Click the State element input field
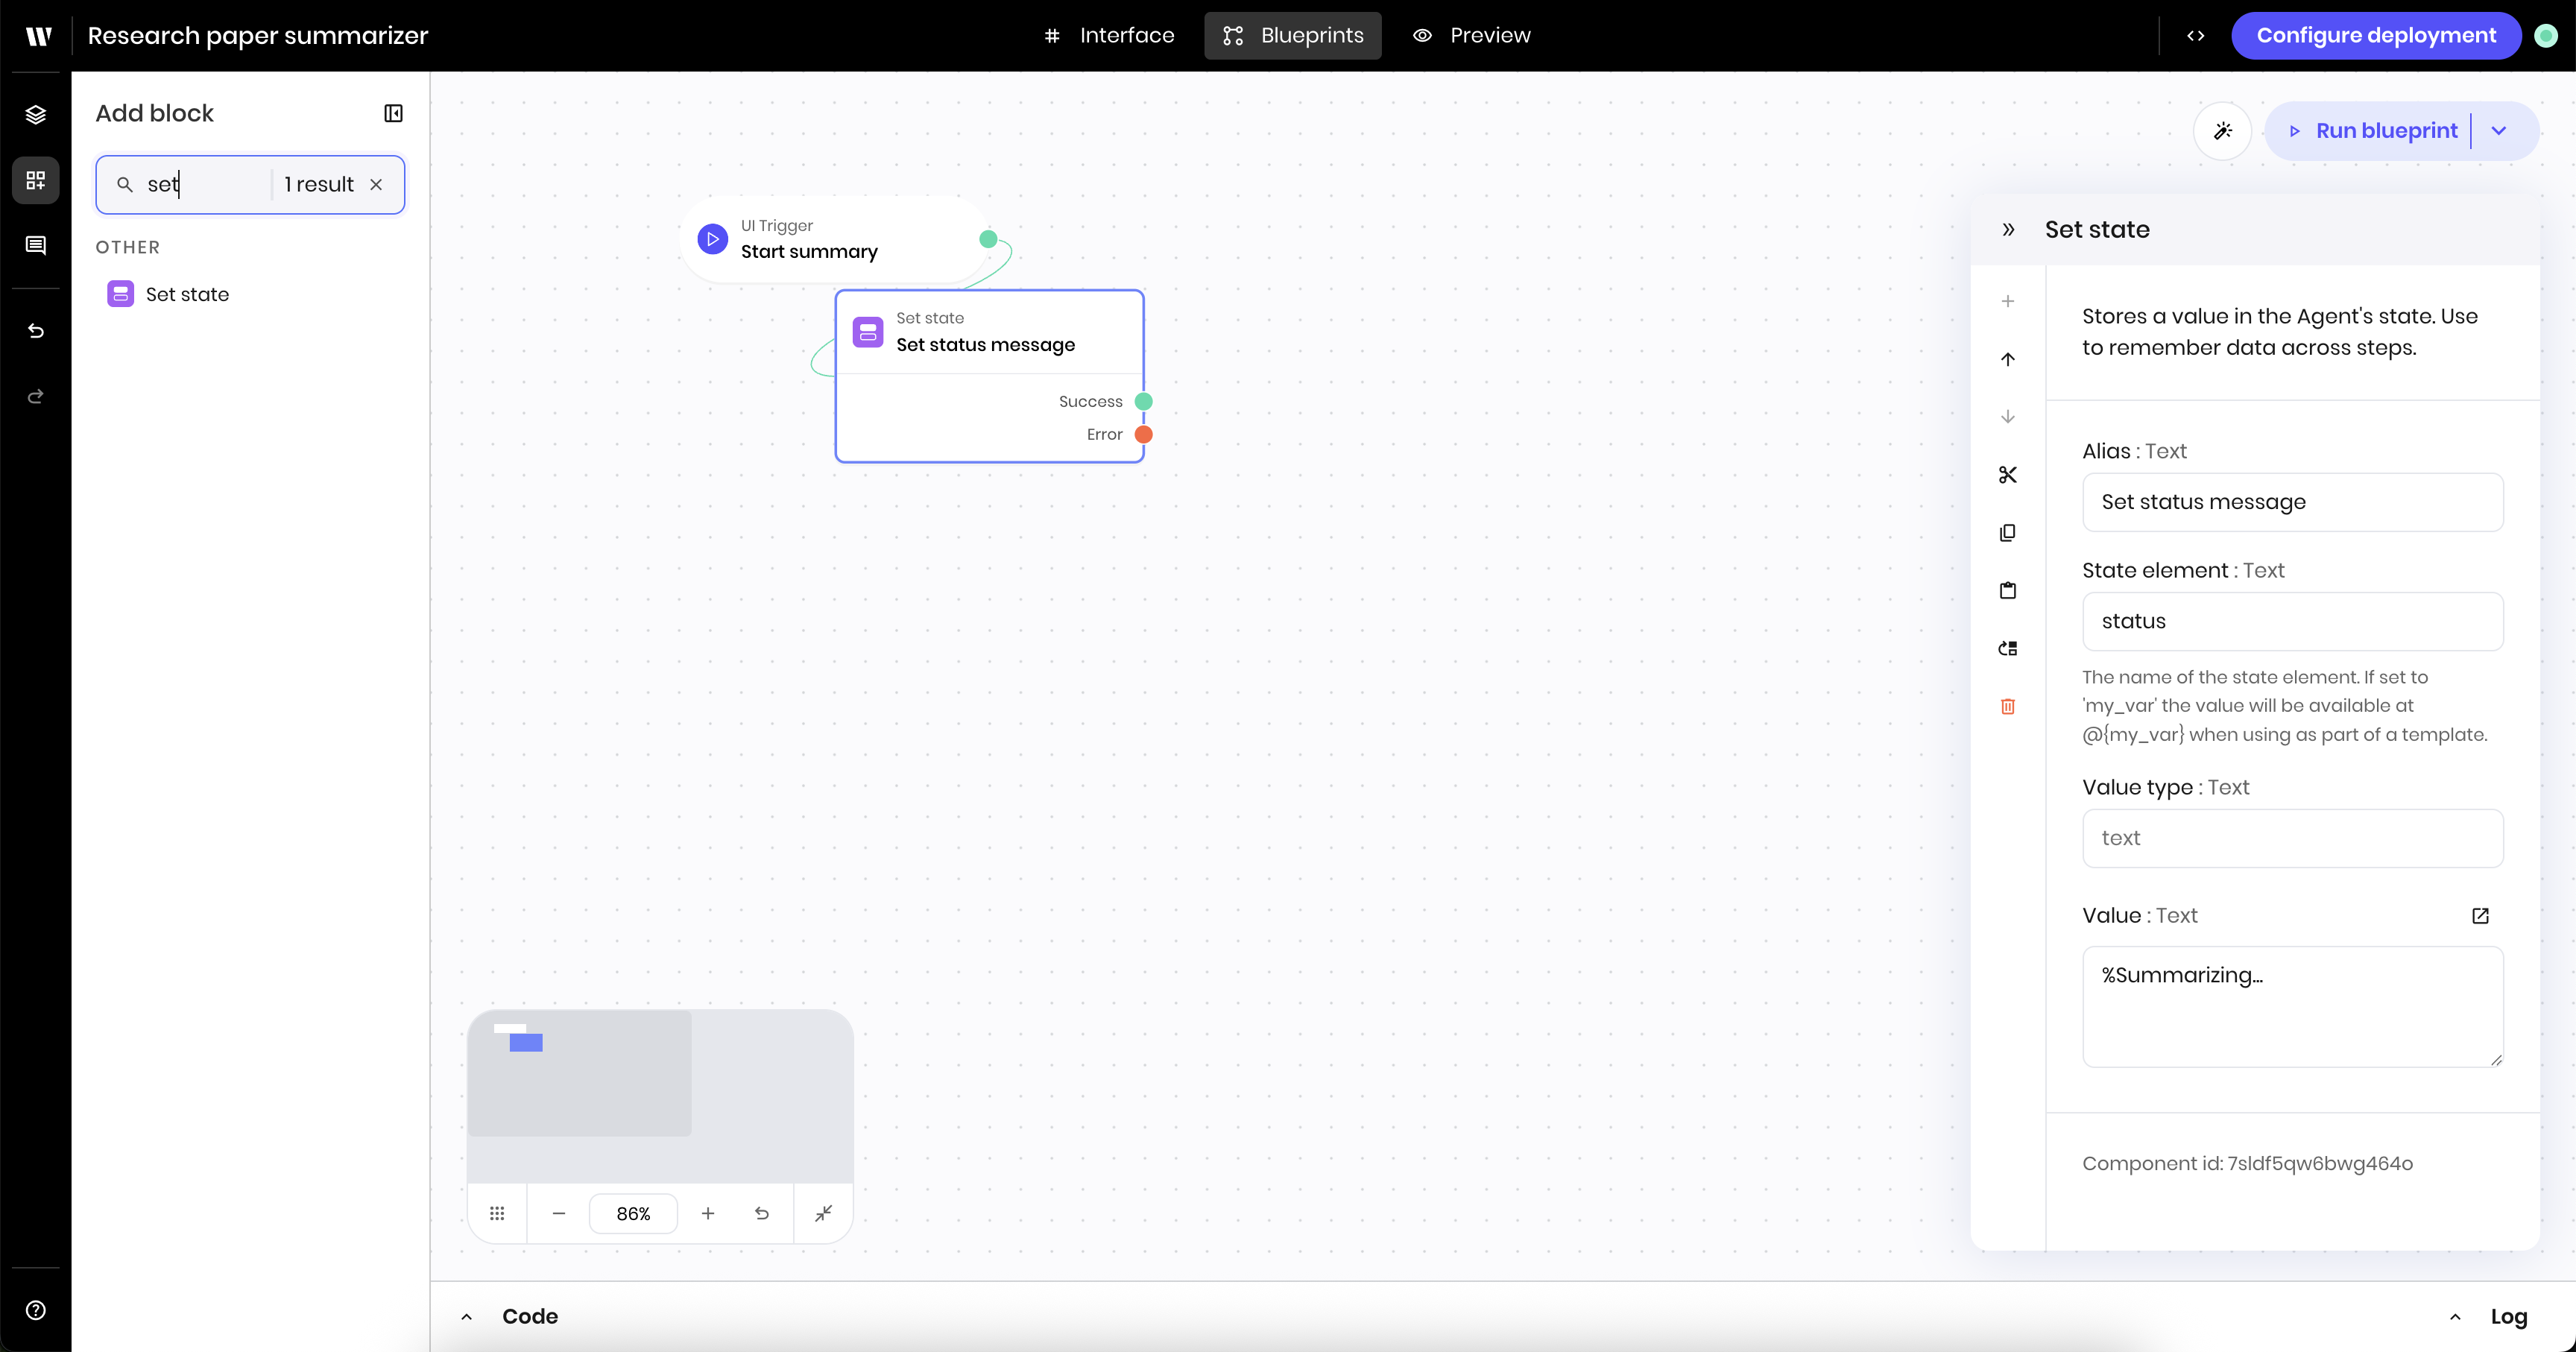Viewport: 2576px width, 1352px height. 2292,621
